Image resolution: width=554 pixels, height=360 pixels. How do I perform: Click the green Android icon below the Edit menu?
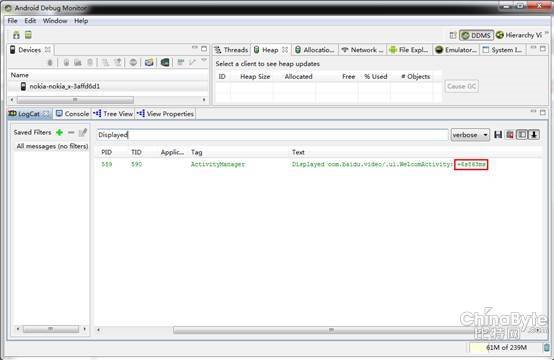point(28,35)
